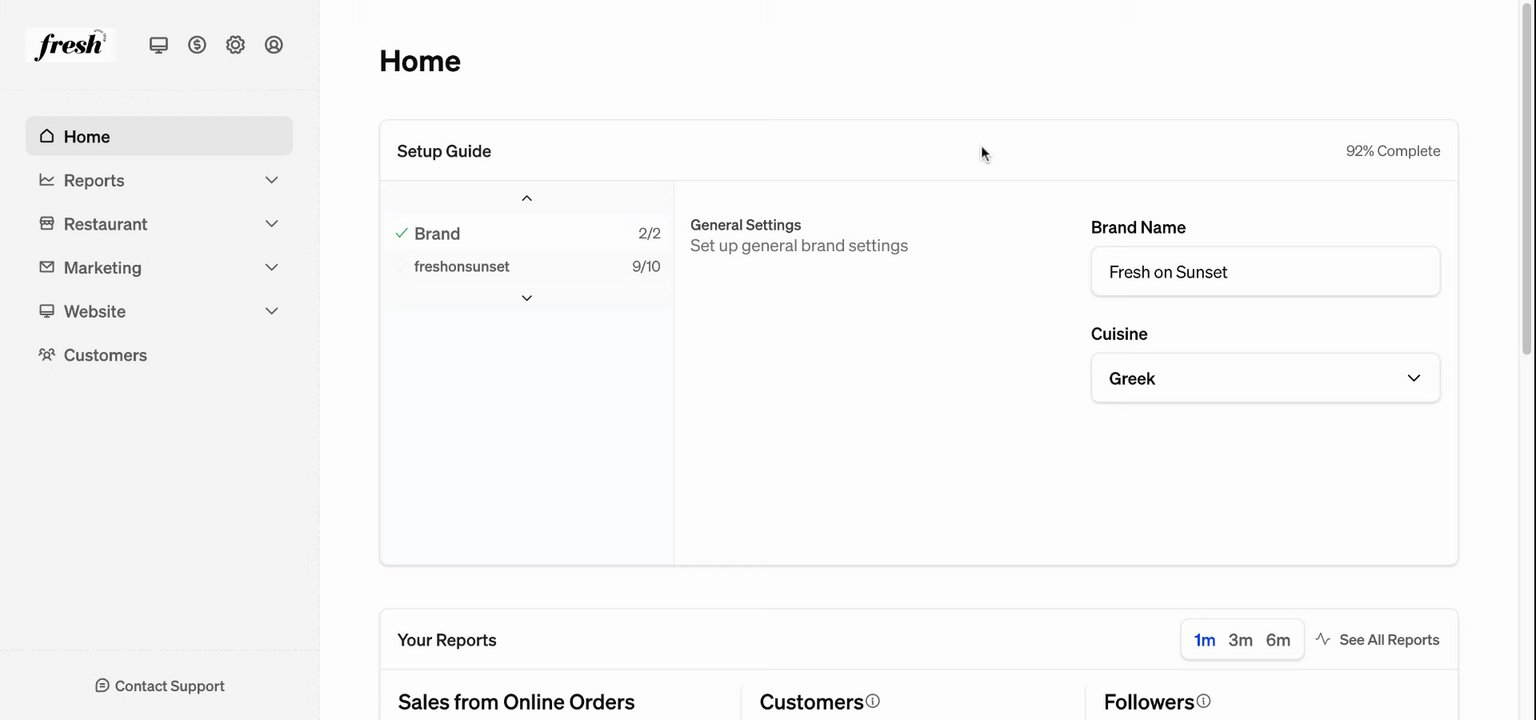The height and width of the screenshot is (720, 1536).
Task: Click the Brand Name input field
Action: [x=1265, y=272]
